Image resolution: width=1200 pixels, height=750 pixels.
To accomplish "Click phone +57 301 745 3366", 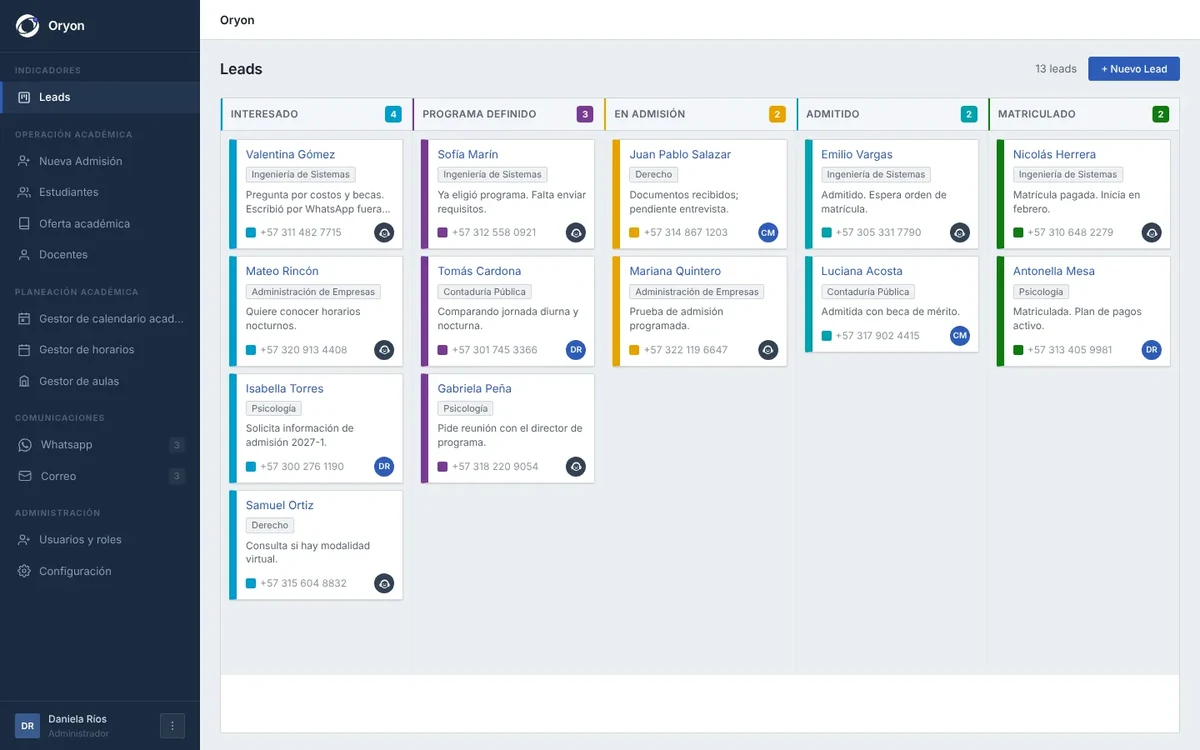I will (495, 350).
